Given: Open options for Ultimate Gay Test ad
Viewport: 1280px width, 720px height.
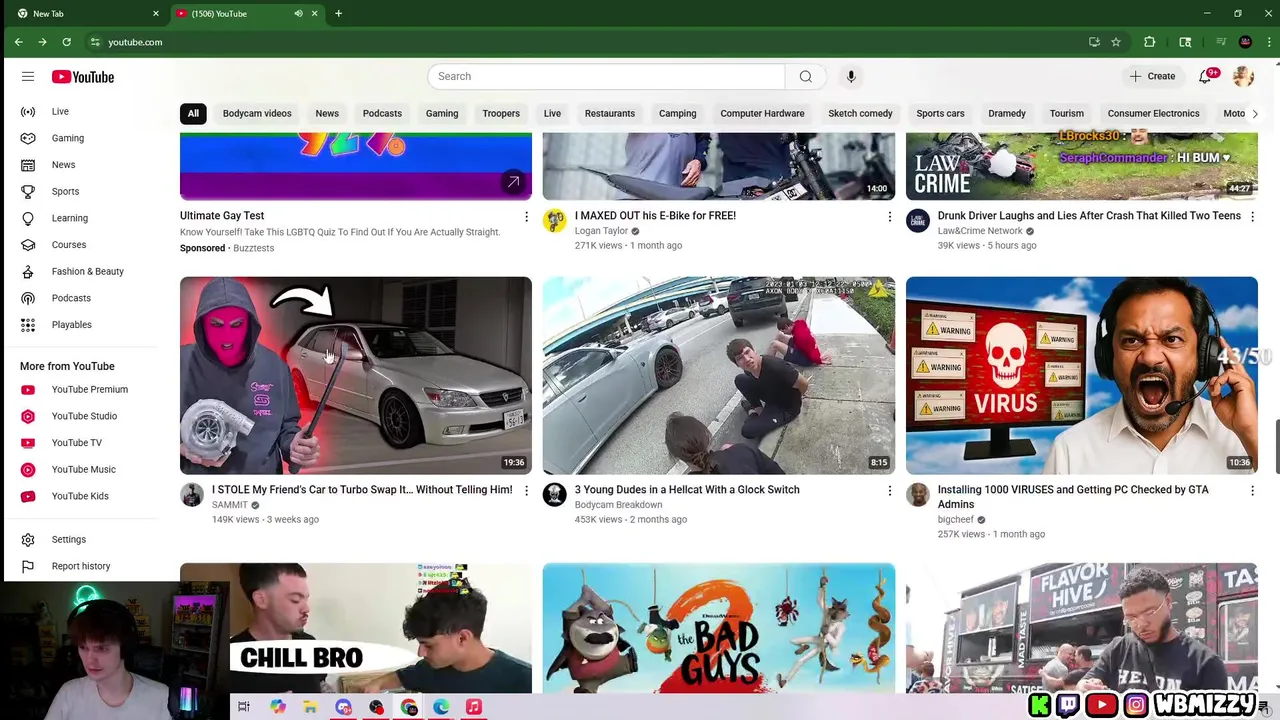Looking at the screenshot, I should coord(526,216).
